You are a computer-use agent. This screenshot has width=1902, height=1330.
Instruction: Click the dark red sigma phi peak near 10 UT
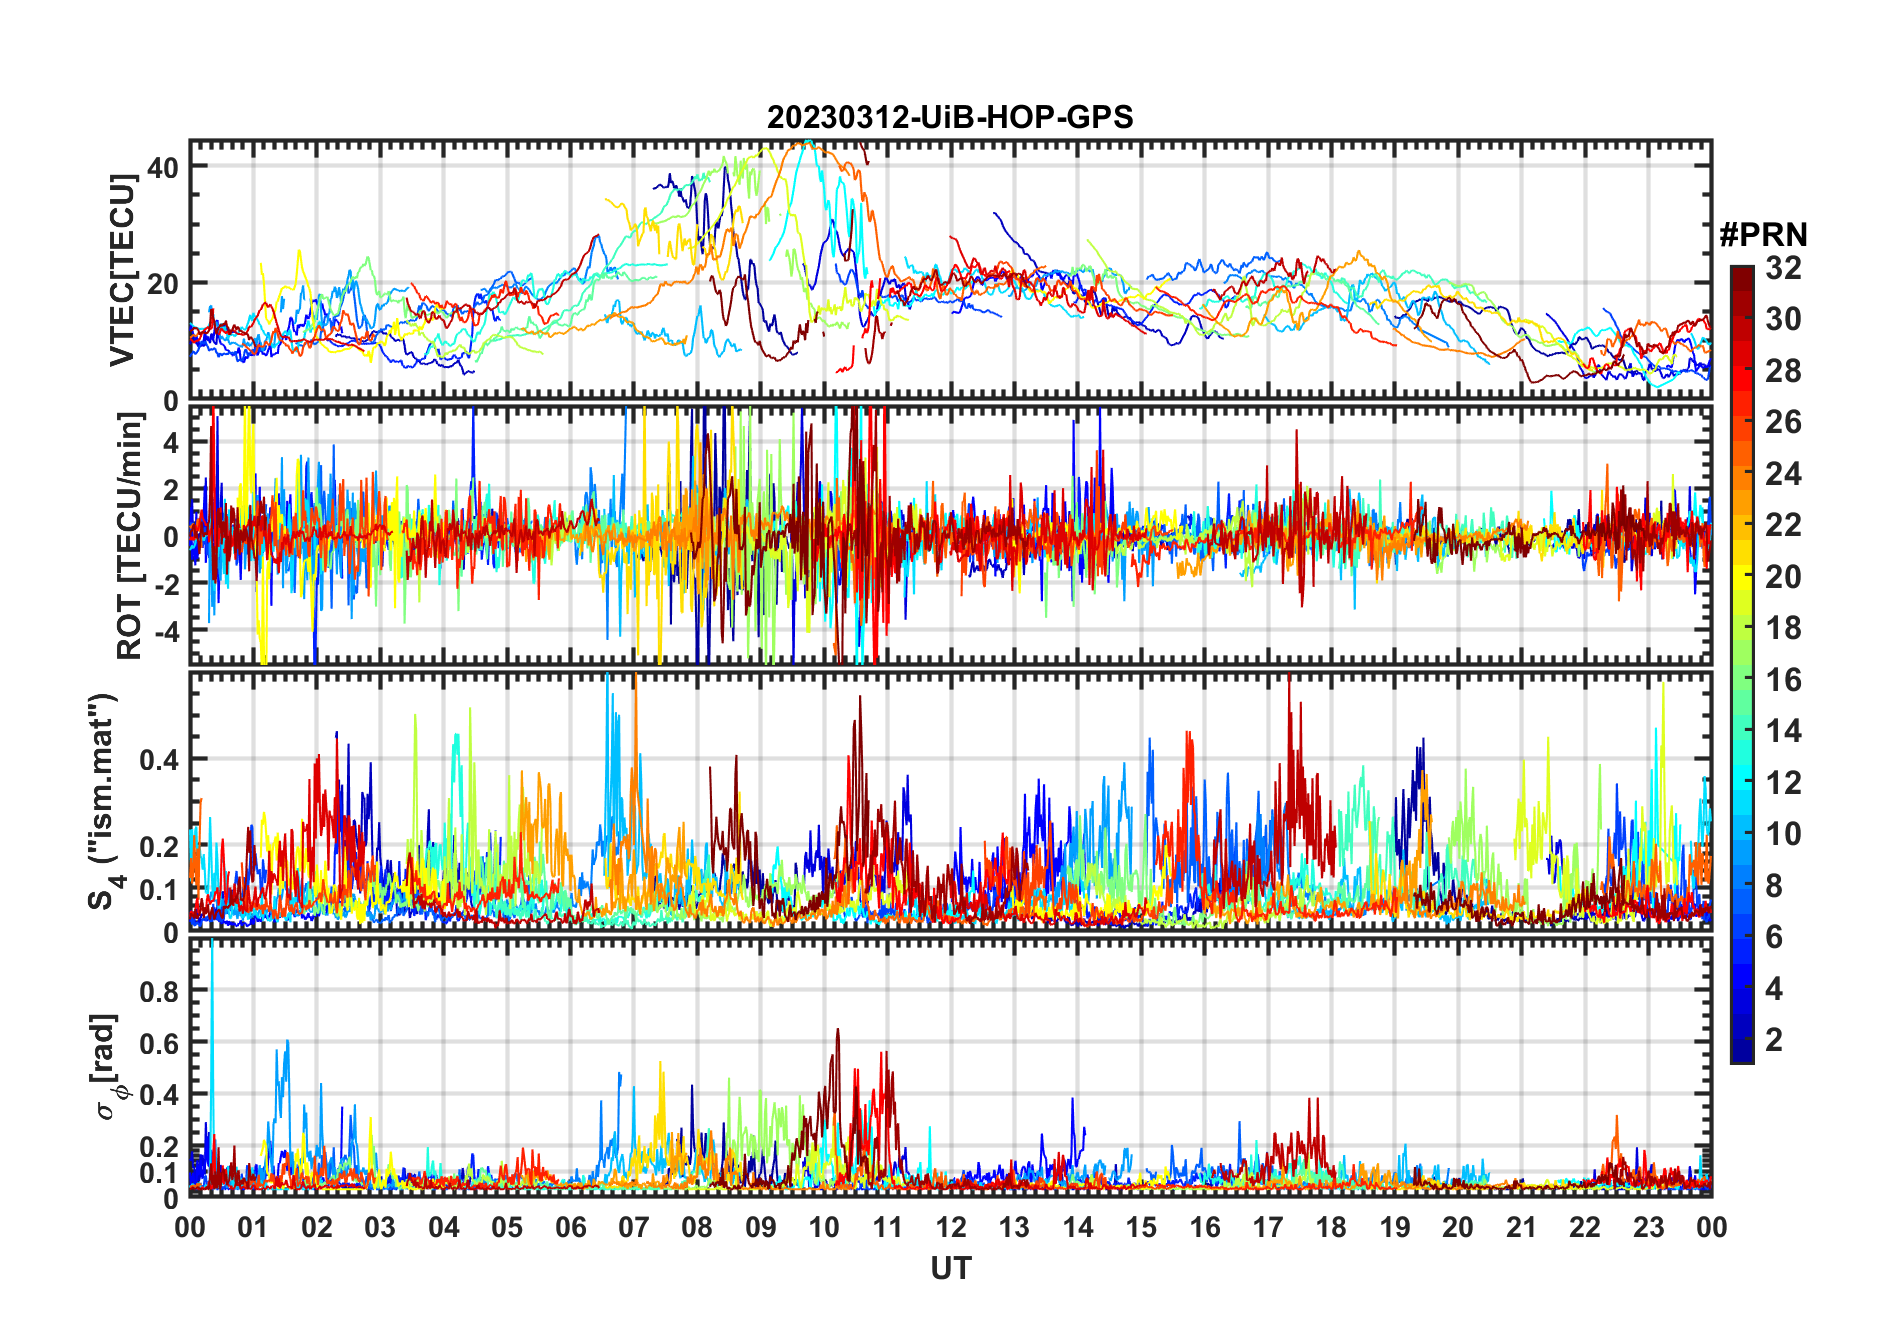click(838, 1033)
